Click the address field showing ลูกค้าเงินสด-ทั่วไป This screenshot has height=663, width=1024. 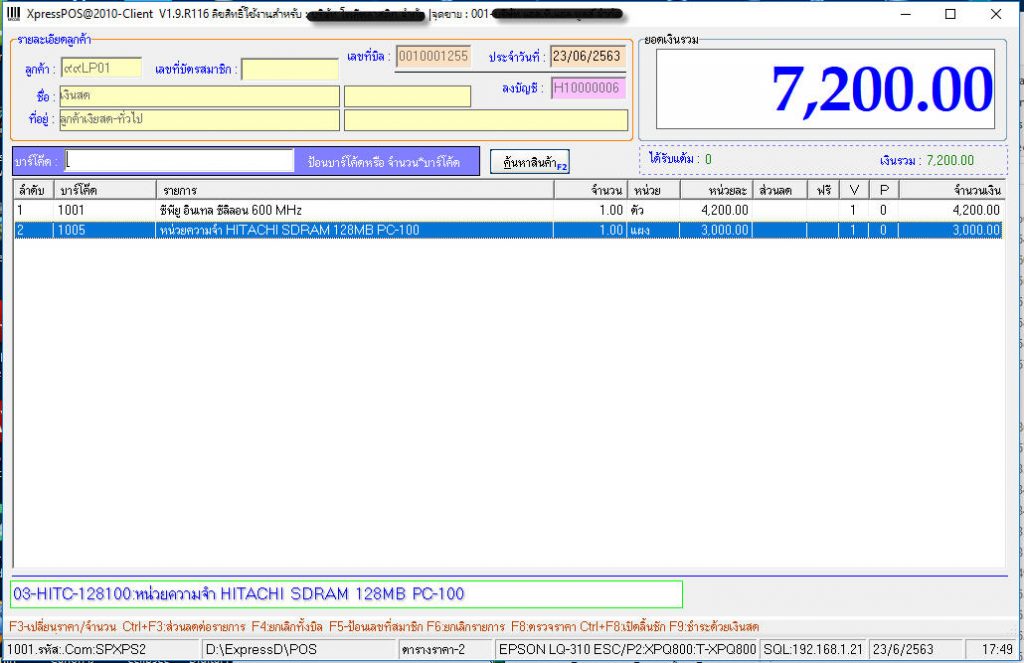point(200,120)
